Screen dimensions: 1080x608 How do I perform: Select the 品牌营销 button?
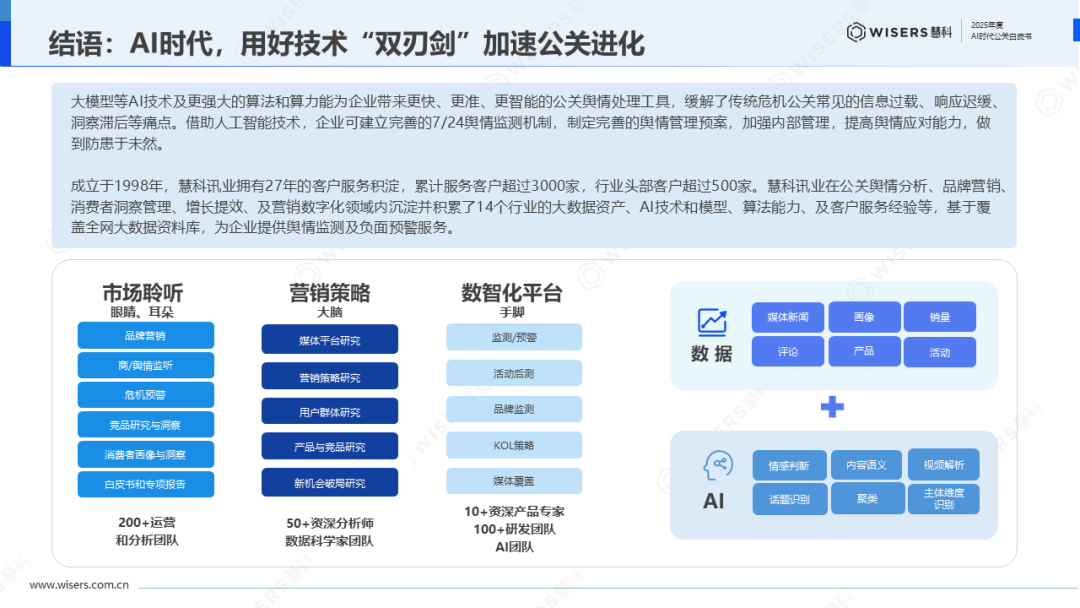pos(146,335)
